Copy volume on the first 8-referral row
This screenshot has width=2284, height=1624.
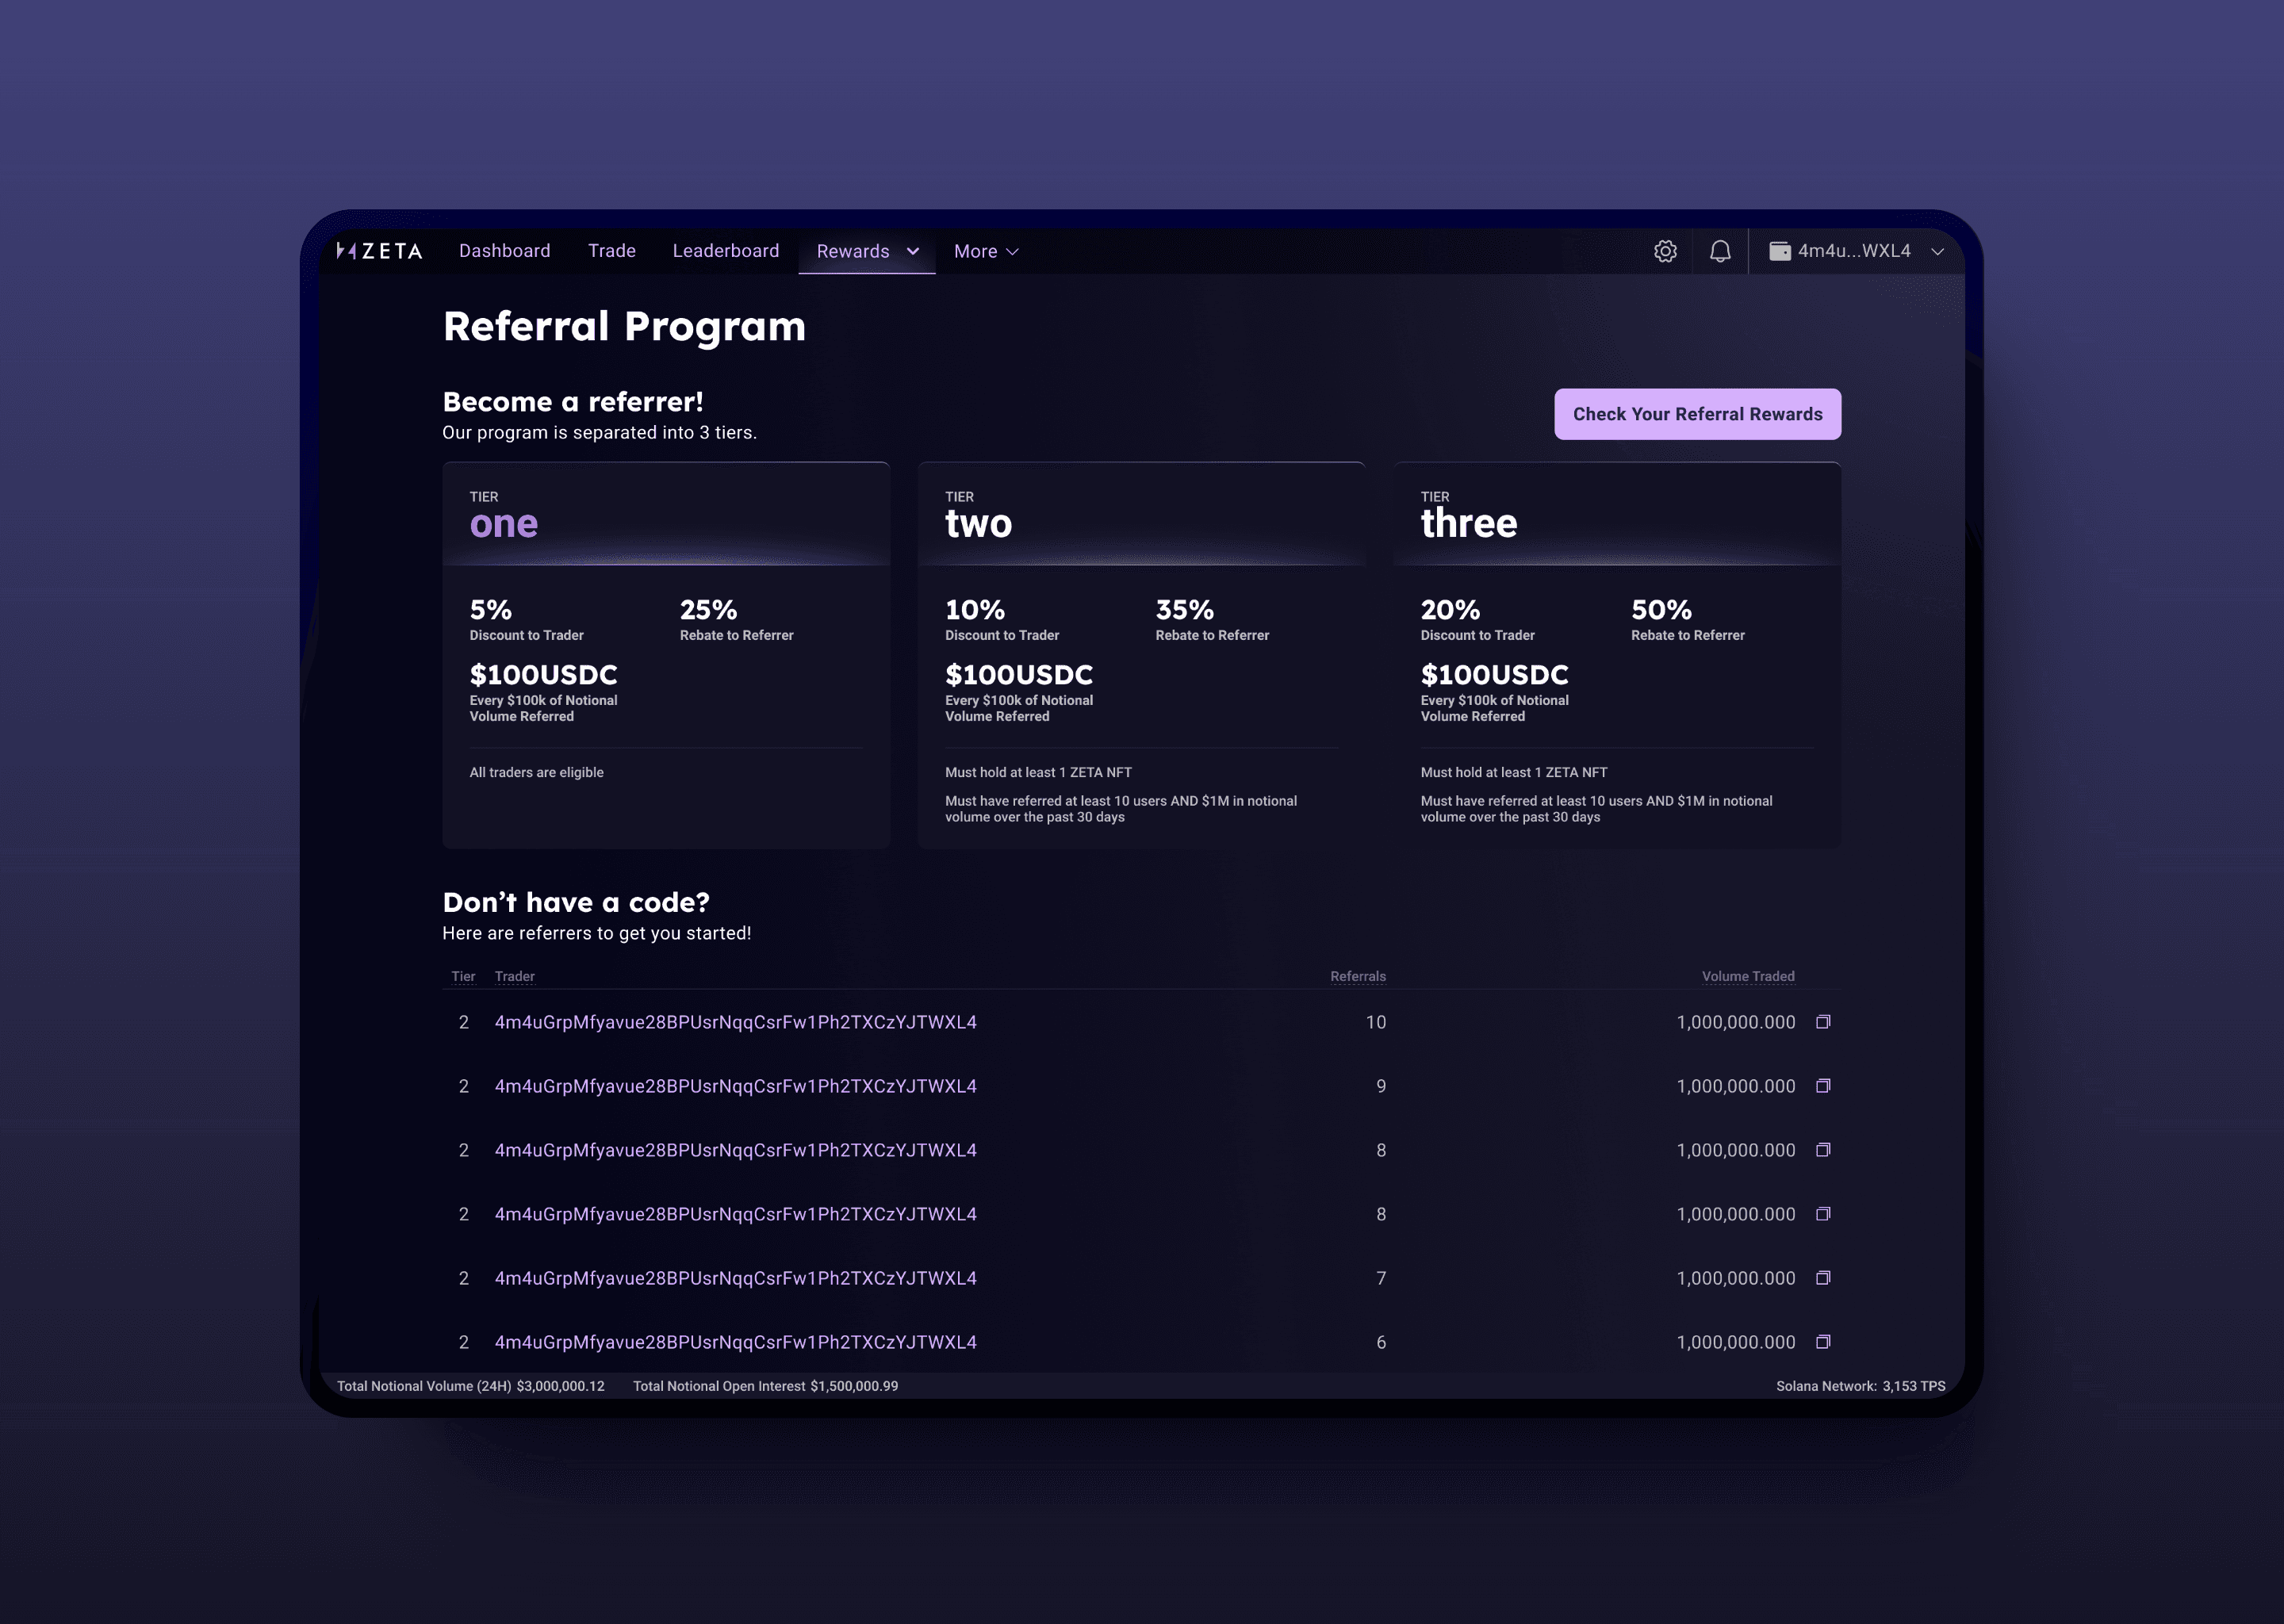[x=1823, y=1150]
